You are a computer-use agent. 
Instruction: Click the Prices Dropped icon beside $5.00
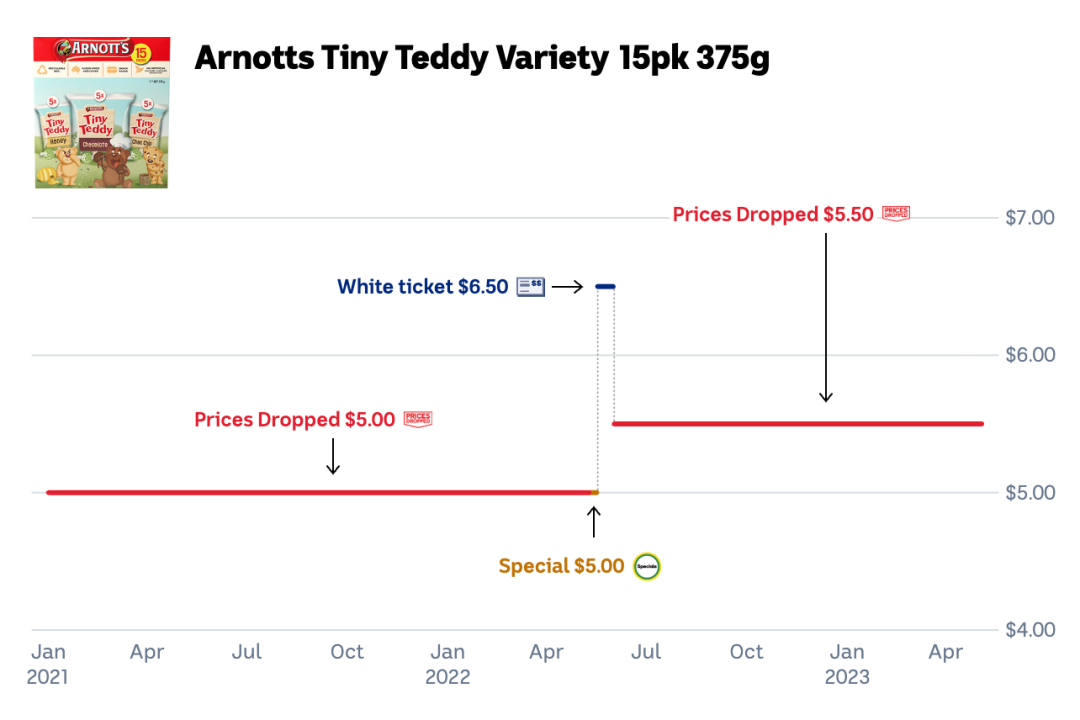click(418, 420)
